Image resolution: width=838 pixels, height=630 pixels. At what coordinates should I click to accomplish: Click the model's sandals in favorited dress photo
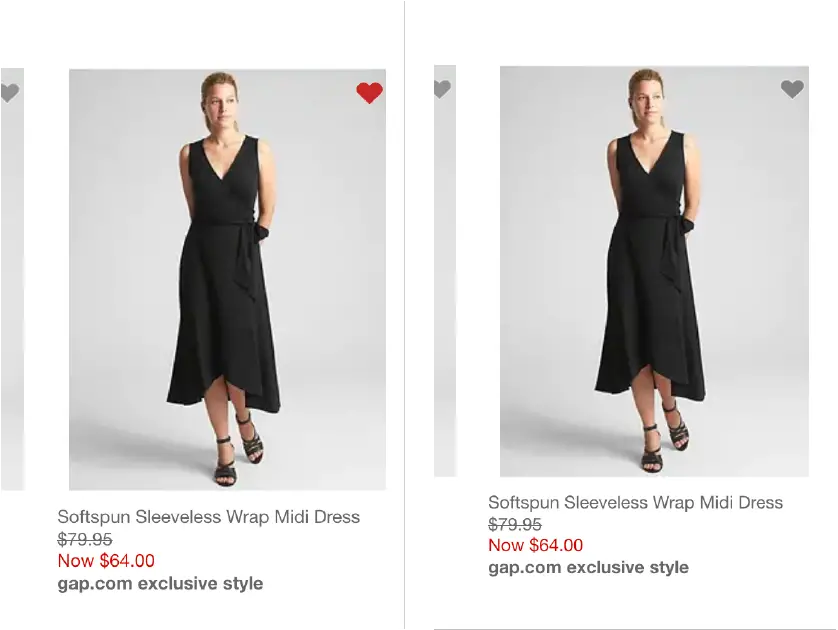click(239, 447)
